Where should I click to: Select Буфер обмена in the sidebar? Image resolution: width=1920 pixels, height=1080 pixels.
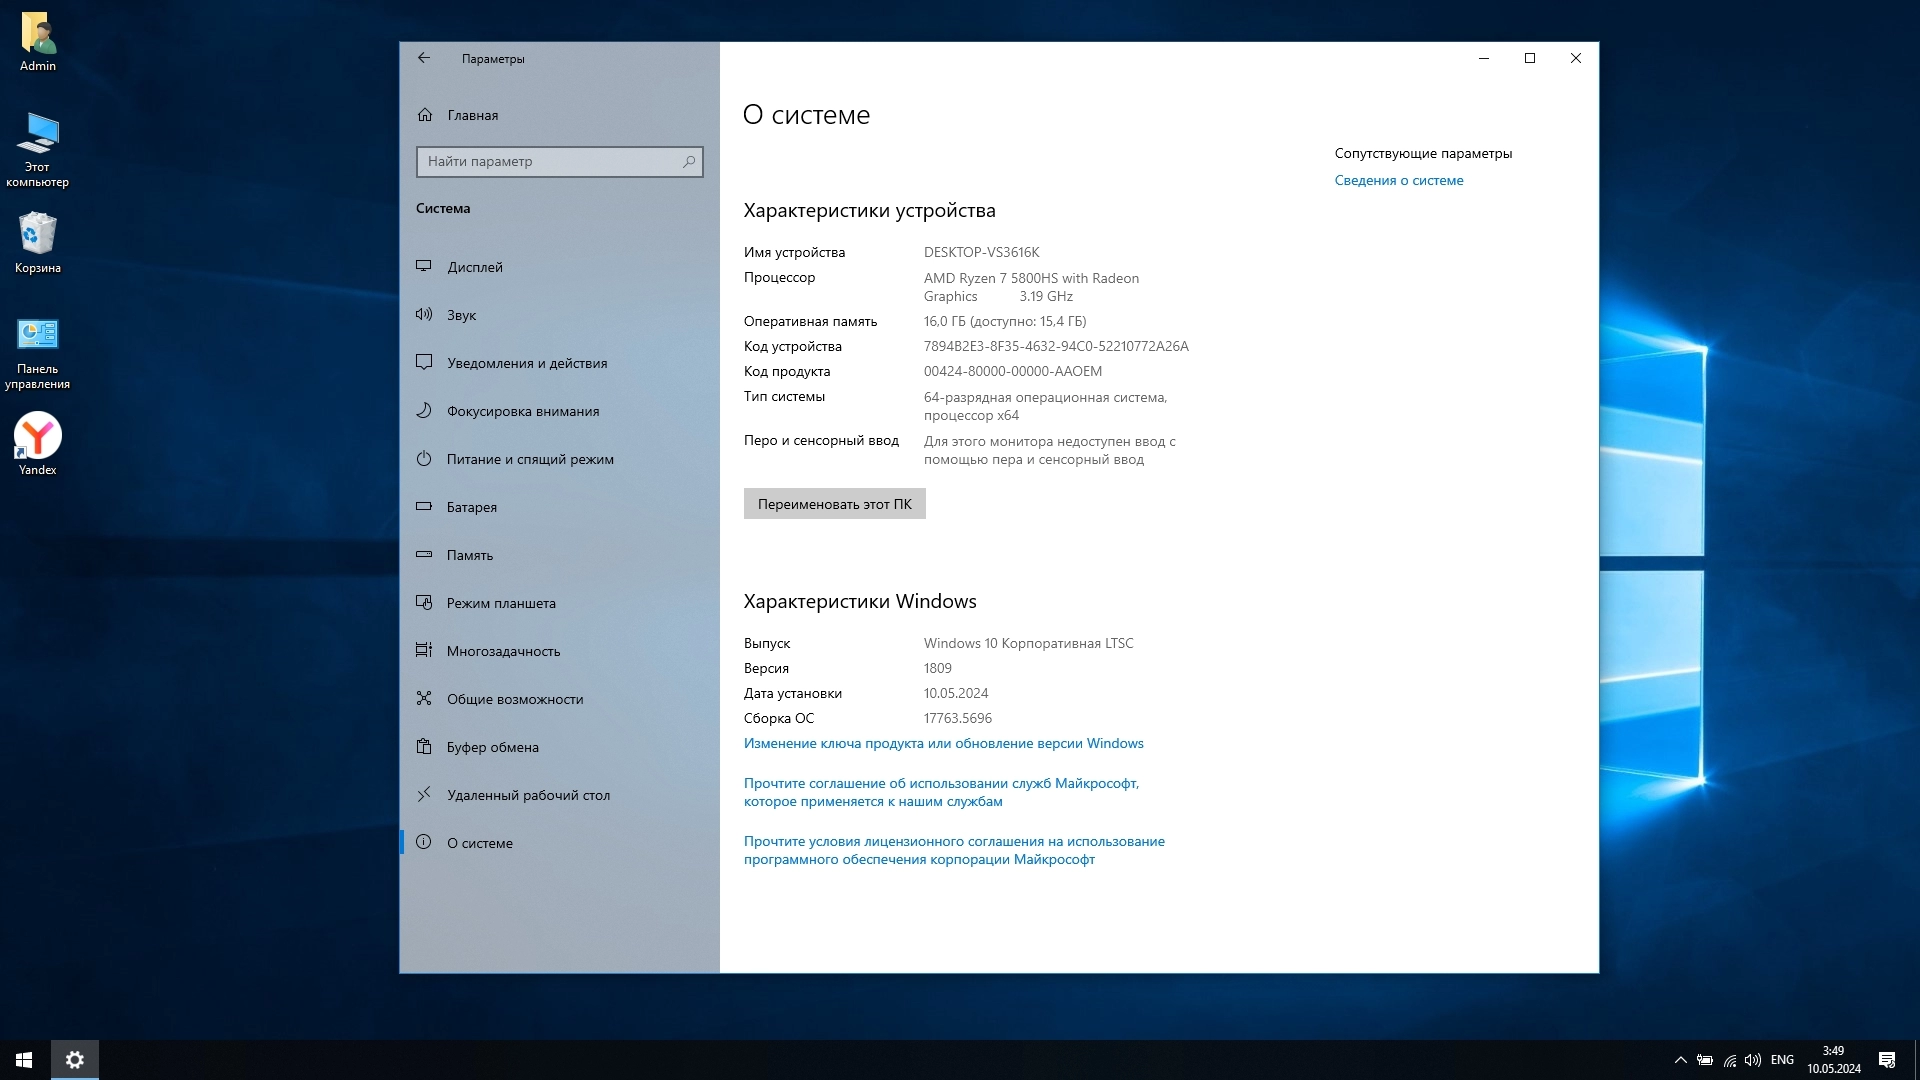click(492, 747)
